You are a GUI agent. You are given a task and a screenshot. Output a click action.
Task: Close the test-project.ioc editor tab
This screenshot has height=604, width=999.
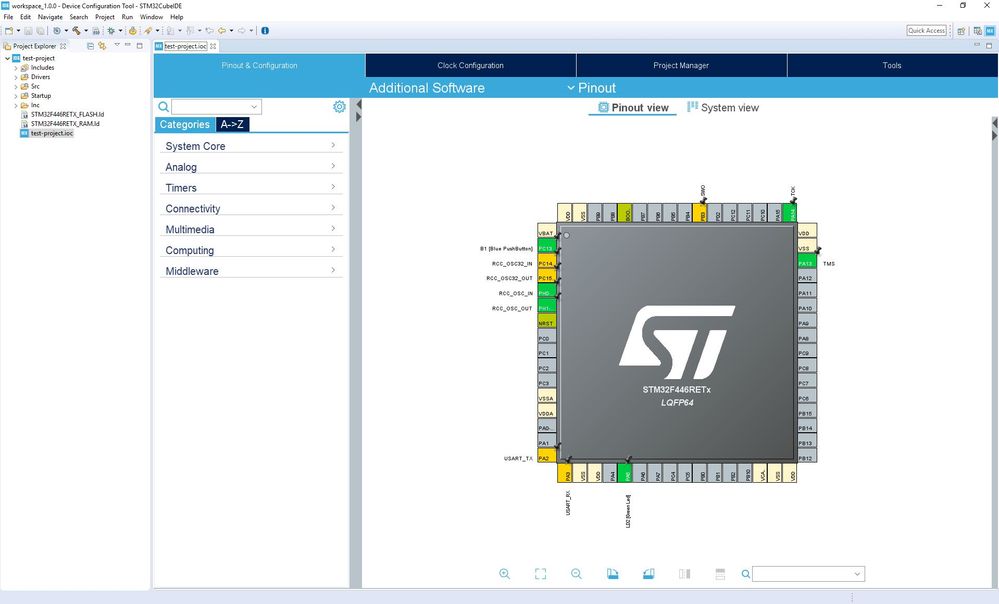[213, 46]
